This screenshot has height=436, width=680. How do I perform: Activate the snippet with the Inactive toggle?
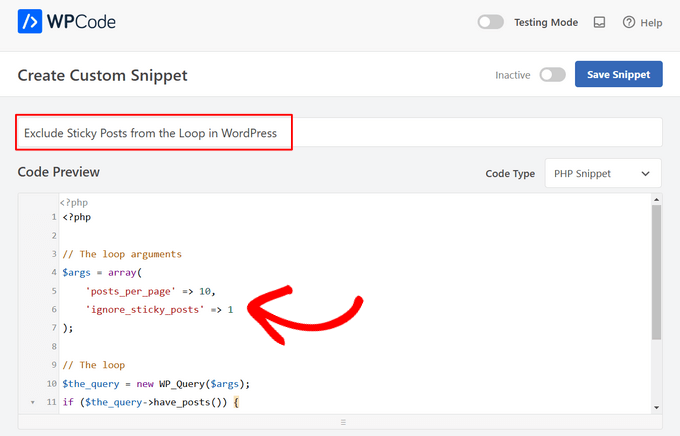pos(552,75)
